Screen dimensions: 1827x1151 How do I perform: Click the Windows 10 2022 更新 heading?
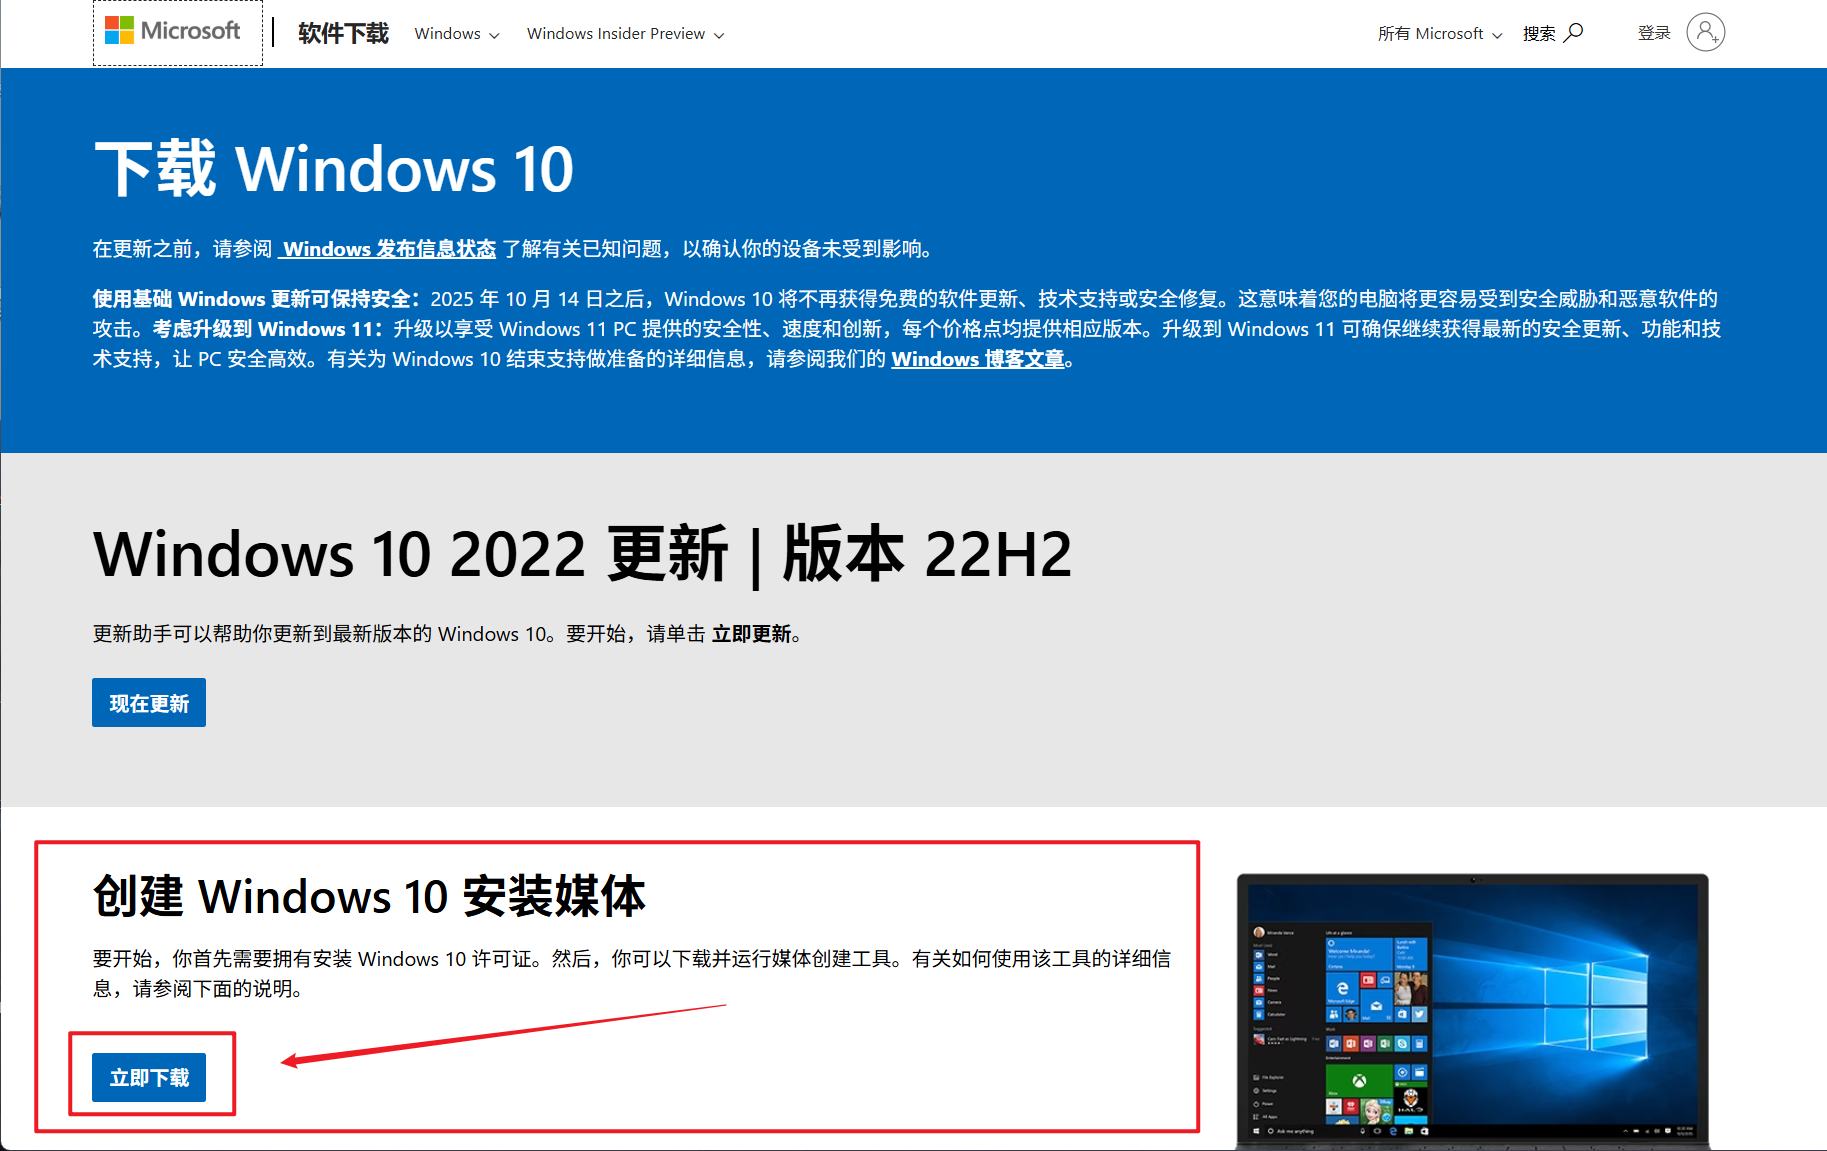pos(582,554)
